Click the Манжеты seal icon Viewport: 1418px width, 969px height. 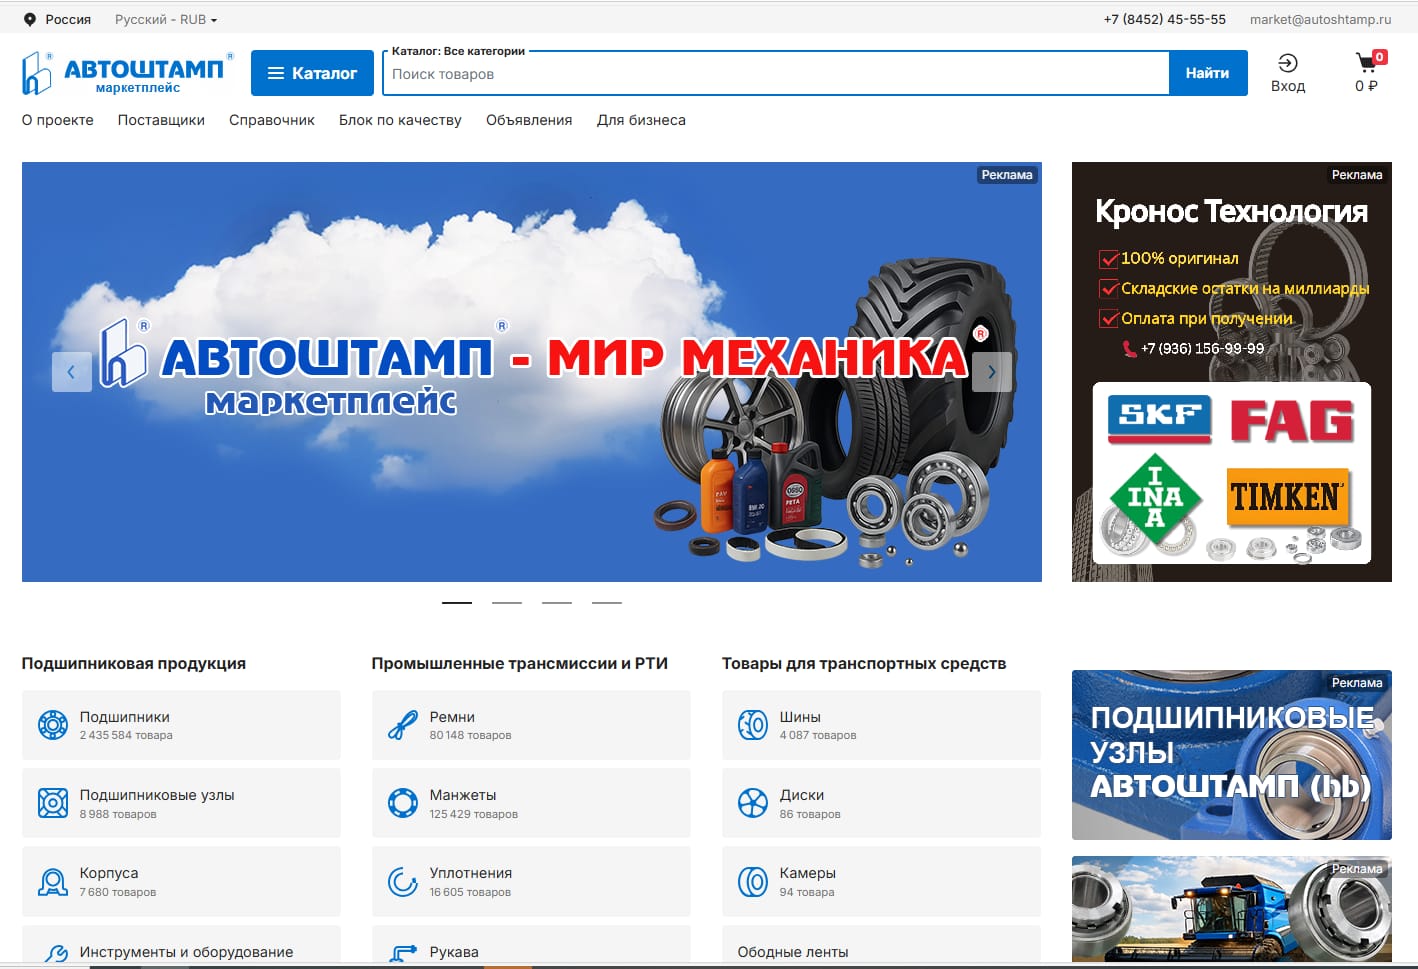coord(403,802)
